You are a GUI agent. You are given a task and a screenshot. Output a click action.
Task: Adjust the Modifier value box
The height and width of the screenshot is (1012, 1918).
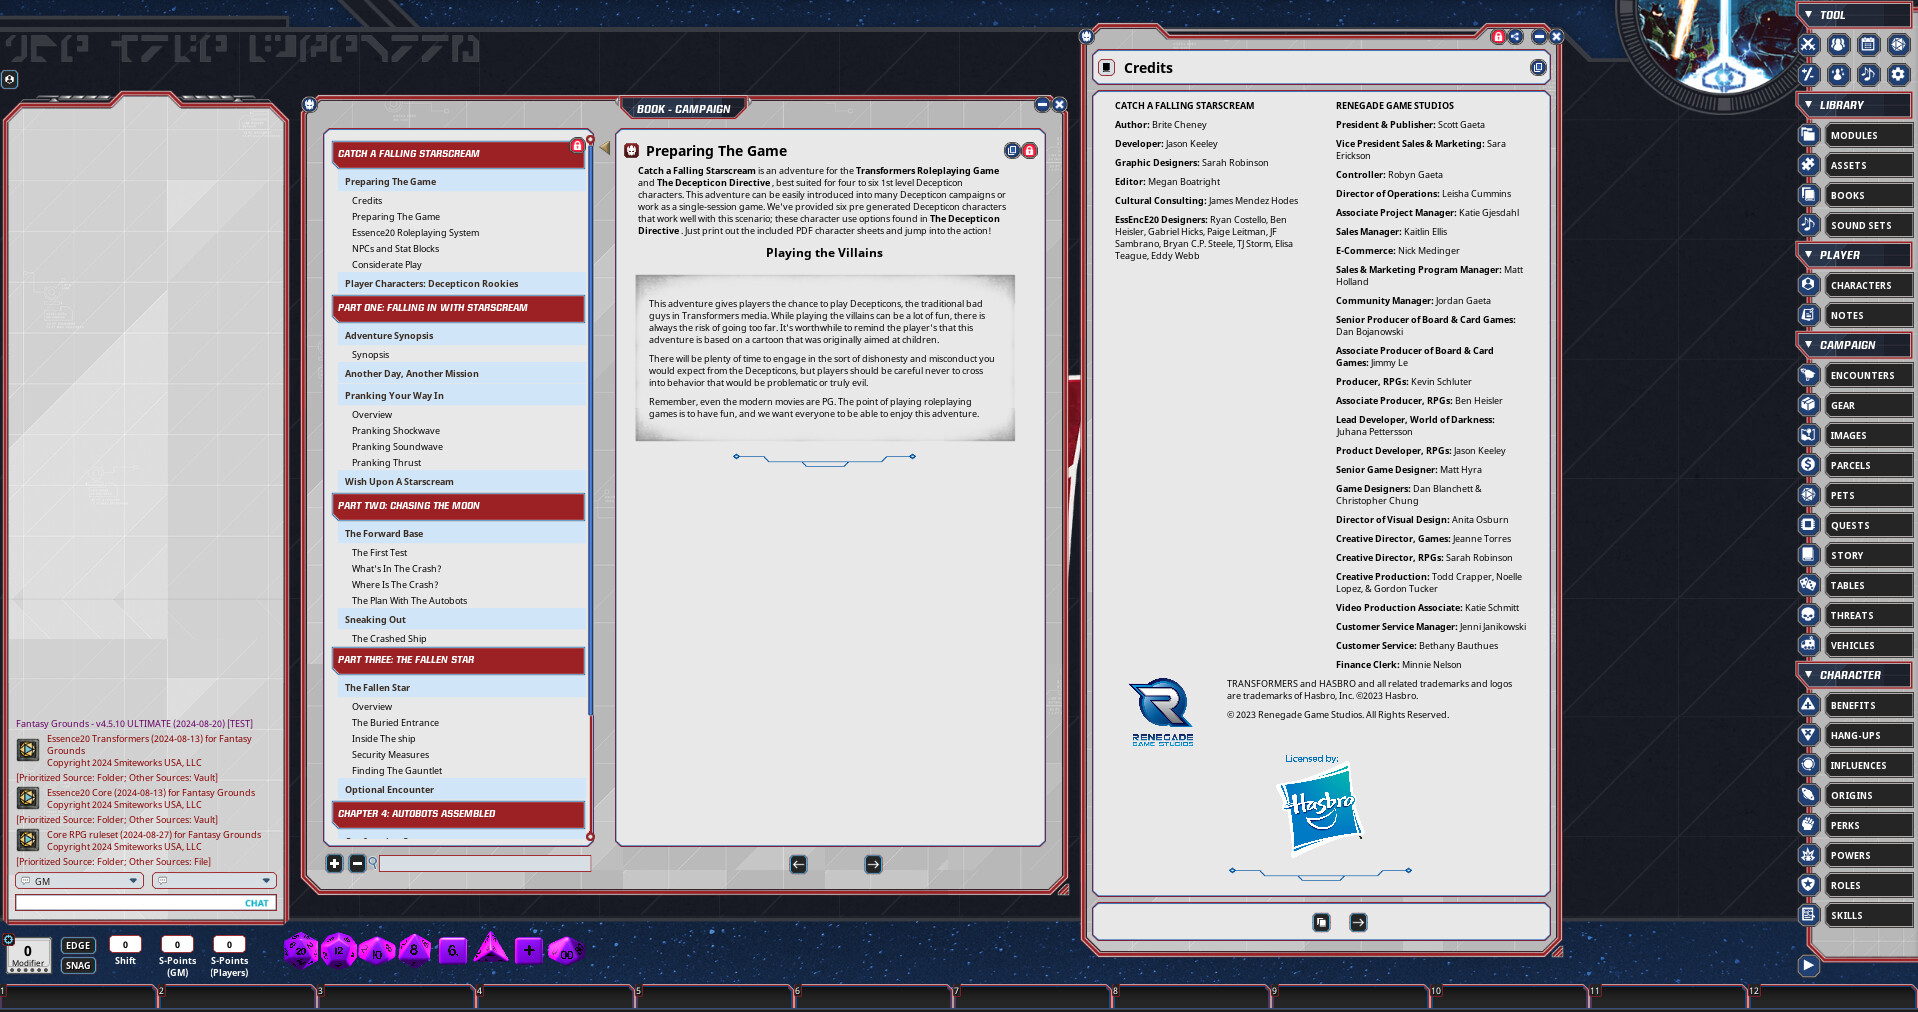pyautogui.click(x=28, y=953)
